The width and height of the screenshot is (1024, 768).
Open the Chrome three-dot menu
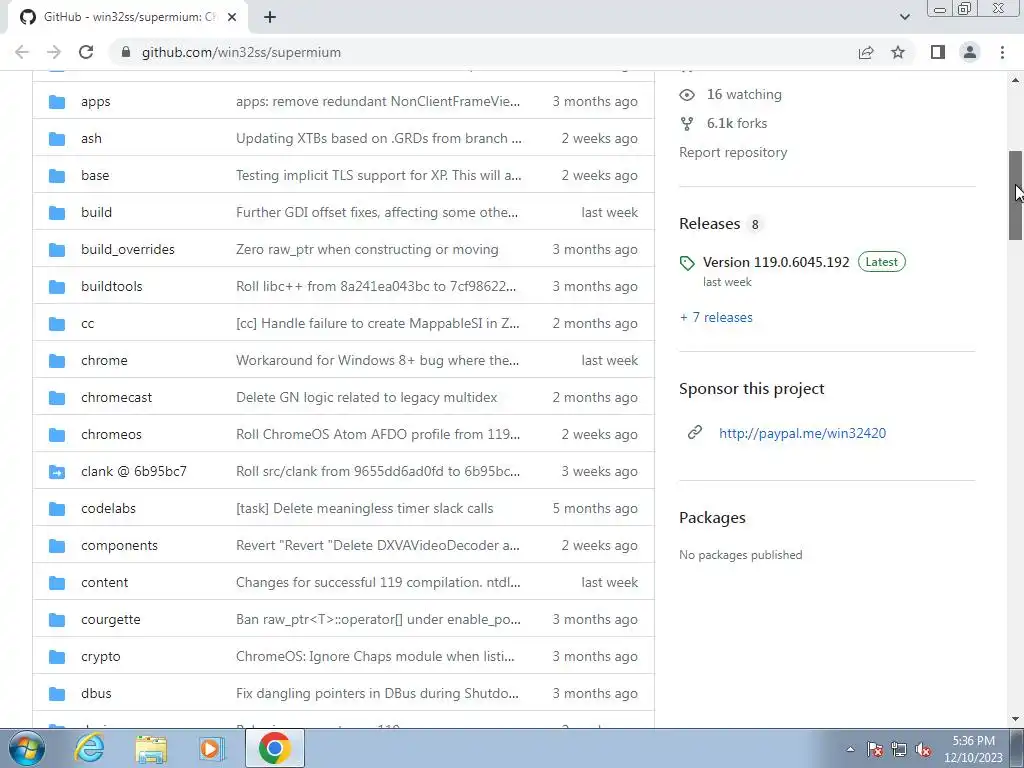pyautogui.click(x=1002, y=52)
